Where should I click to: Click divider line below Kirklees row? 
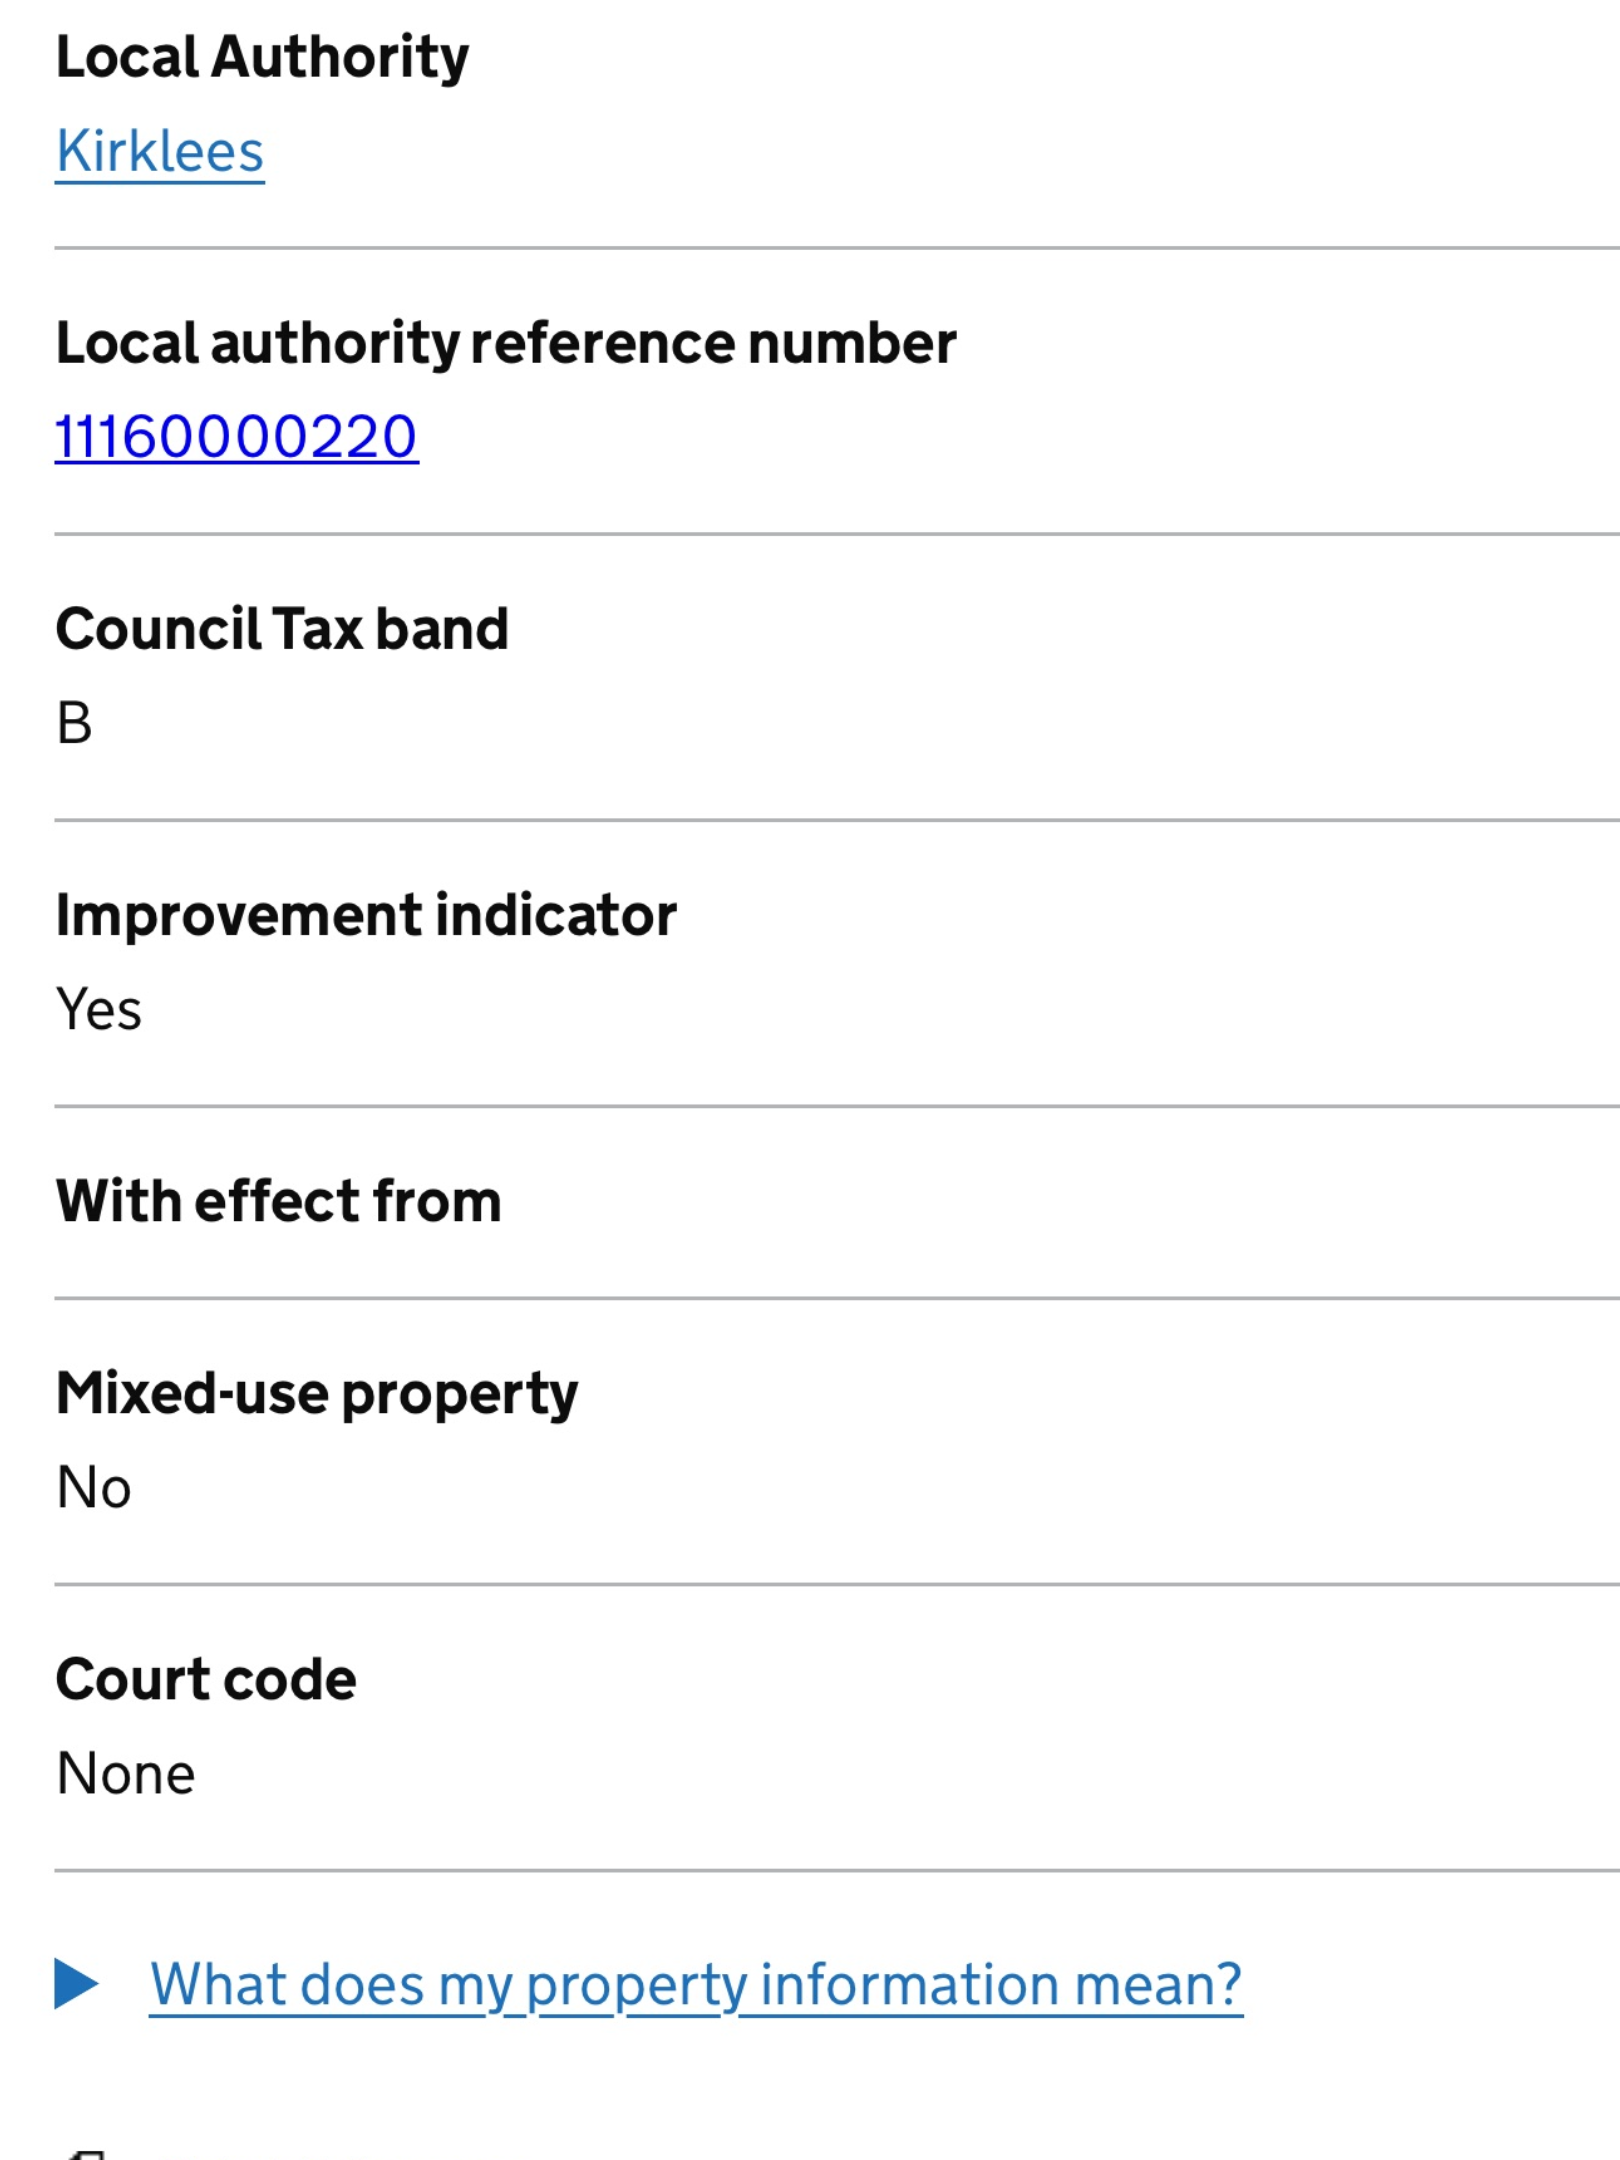[x=837, y=248]
